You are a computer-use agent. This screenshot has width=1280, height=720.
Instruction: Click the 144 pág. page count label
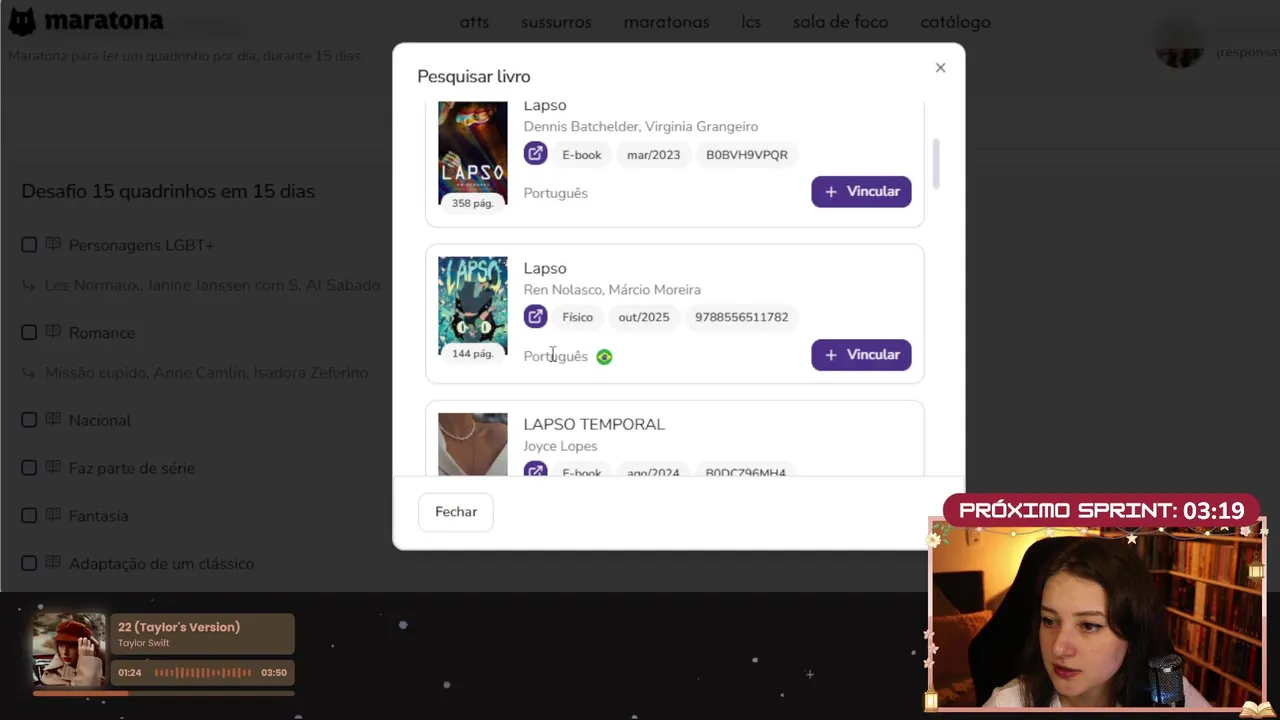472,353
